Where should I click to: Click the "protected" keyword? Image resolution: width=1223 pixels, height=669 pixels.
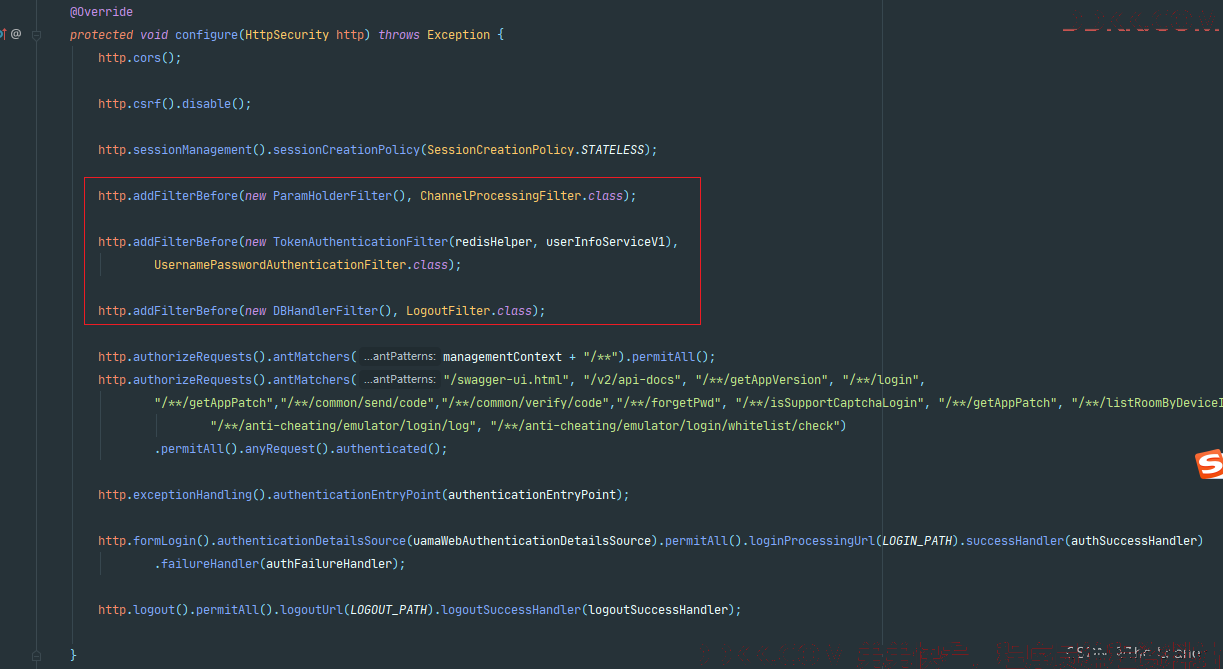pyautogui.click(x=101, y=35)
